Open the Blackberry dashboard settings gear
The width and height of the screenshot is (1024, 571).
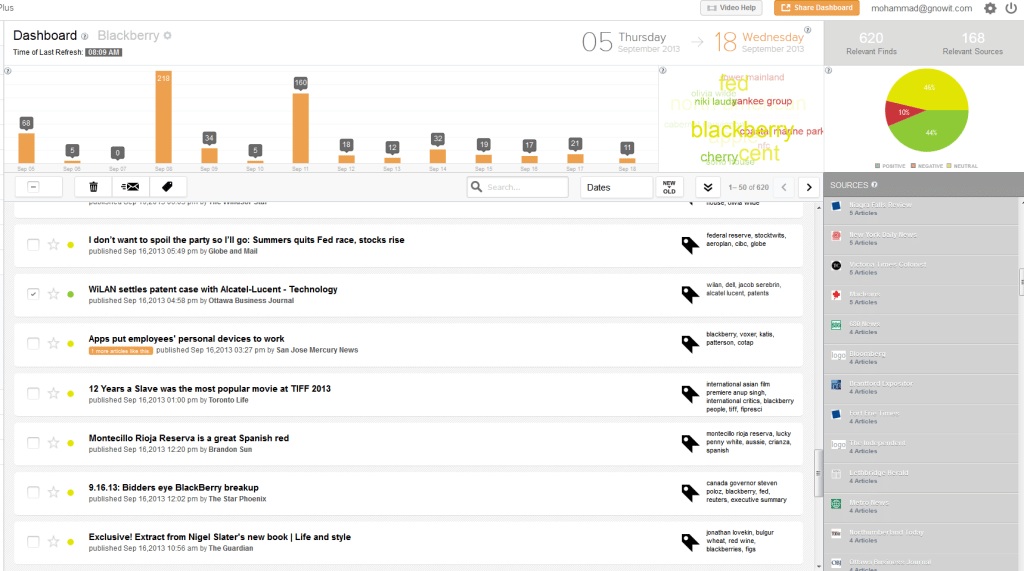coord(168,36)
